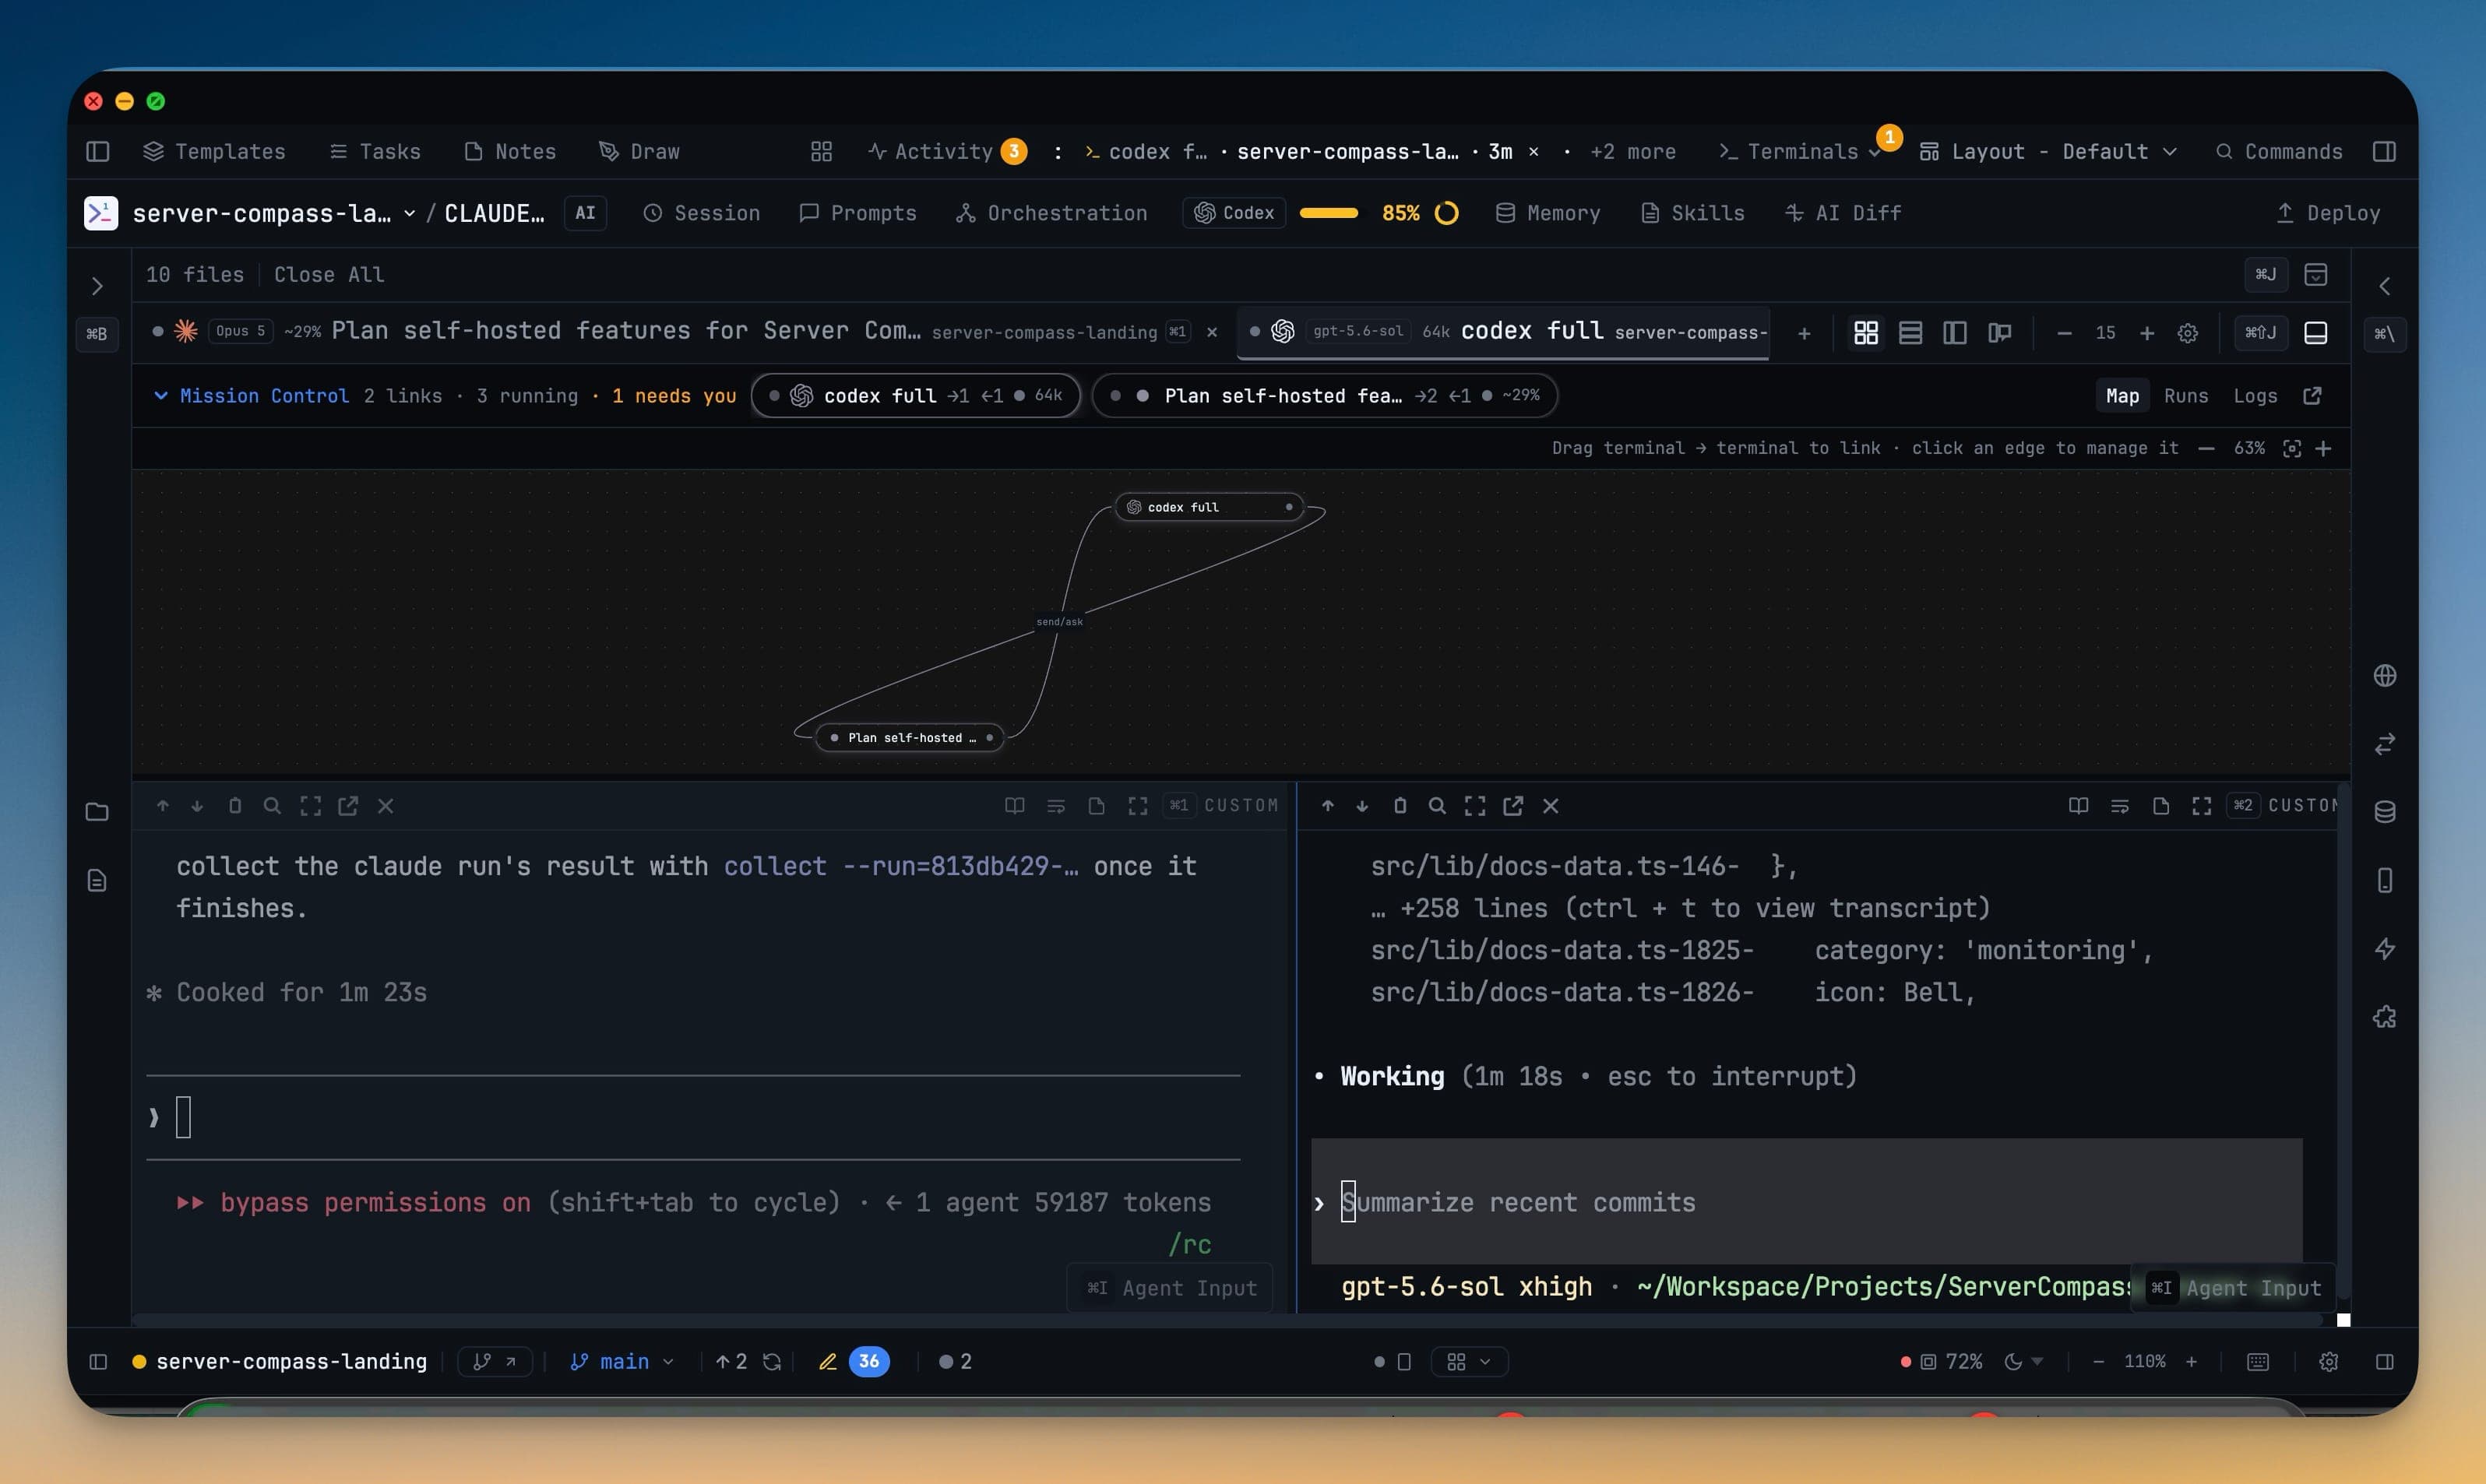Open the Templates menu
This screenshot has height=1484, width=2486.
pyautogui.click(x=214, y=151)
